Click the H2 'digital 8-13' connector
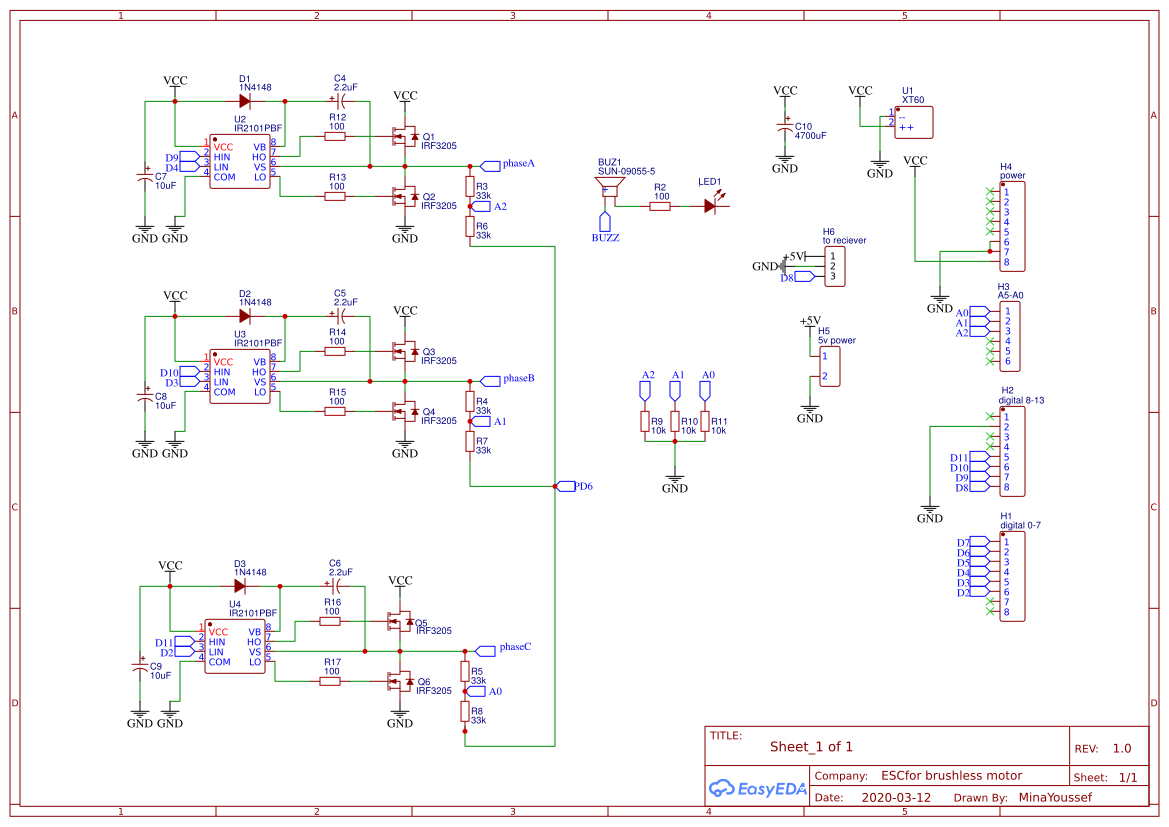The width and height of the screenshot is (1169, 827). 1013,452
